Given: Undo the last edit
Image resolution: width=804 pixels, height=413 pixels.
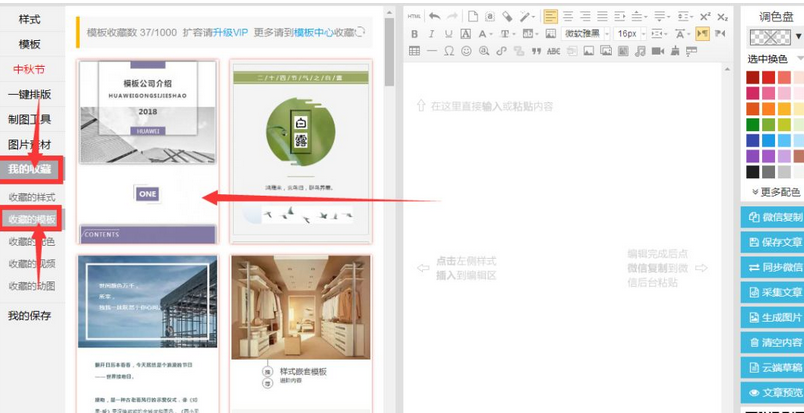Looking at the screenshot, I should [x=434, y=16].
